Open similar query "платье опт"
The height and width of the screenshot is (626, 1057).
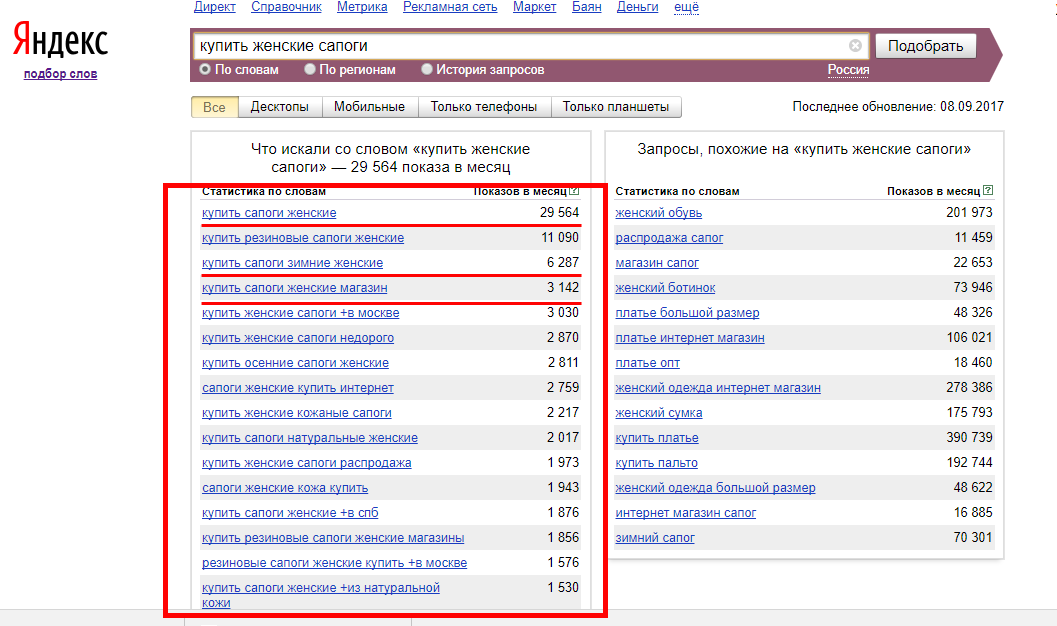coord(648,363)
